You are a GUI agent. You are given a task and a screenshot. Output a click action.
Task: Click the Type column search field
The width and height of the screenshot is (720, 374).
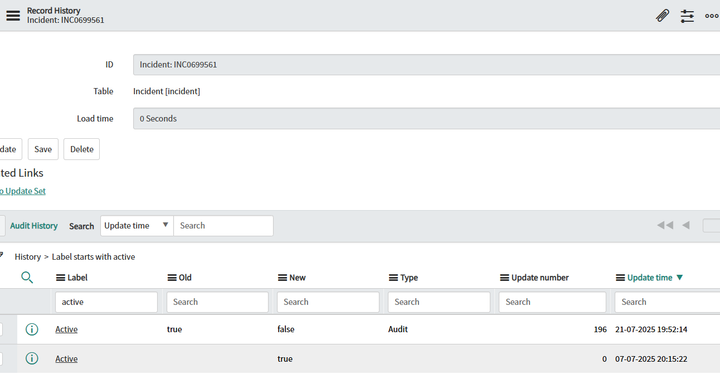439,302
